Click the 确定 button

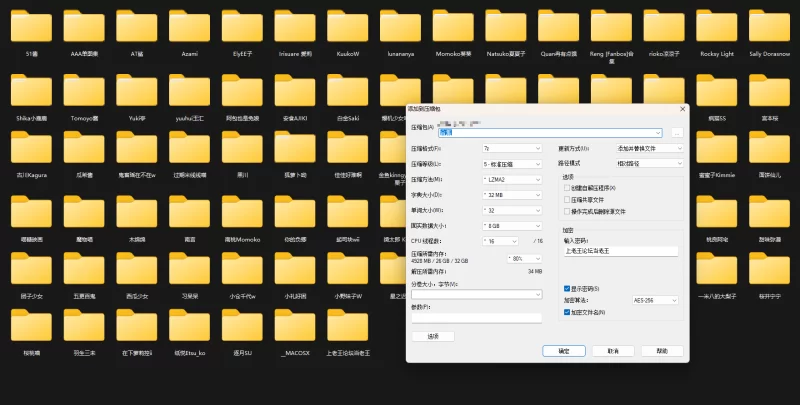tap(563, 351)
